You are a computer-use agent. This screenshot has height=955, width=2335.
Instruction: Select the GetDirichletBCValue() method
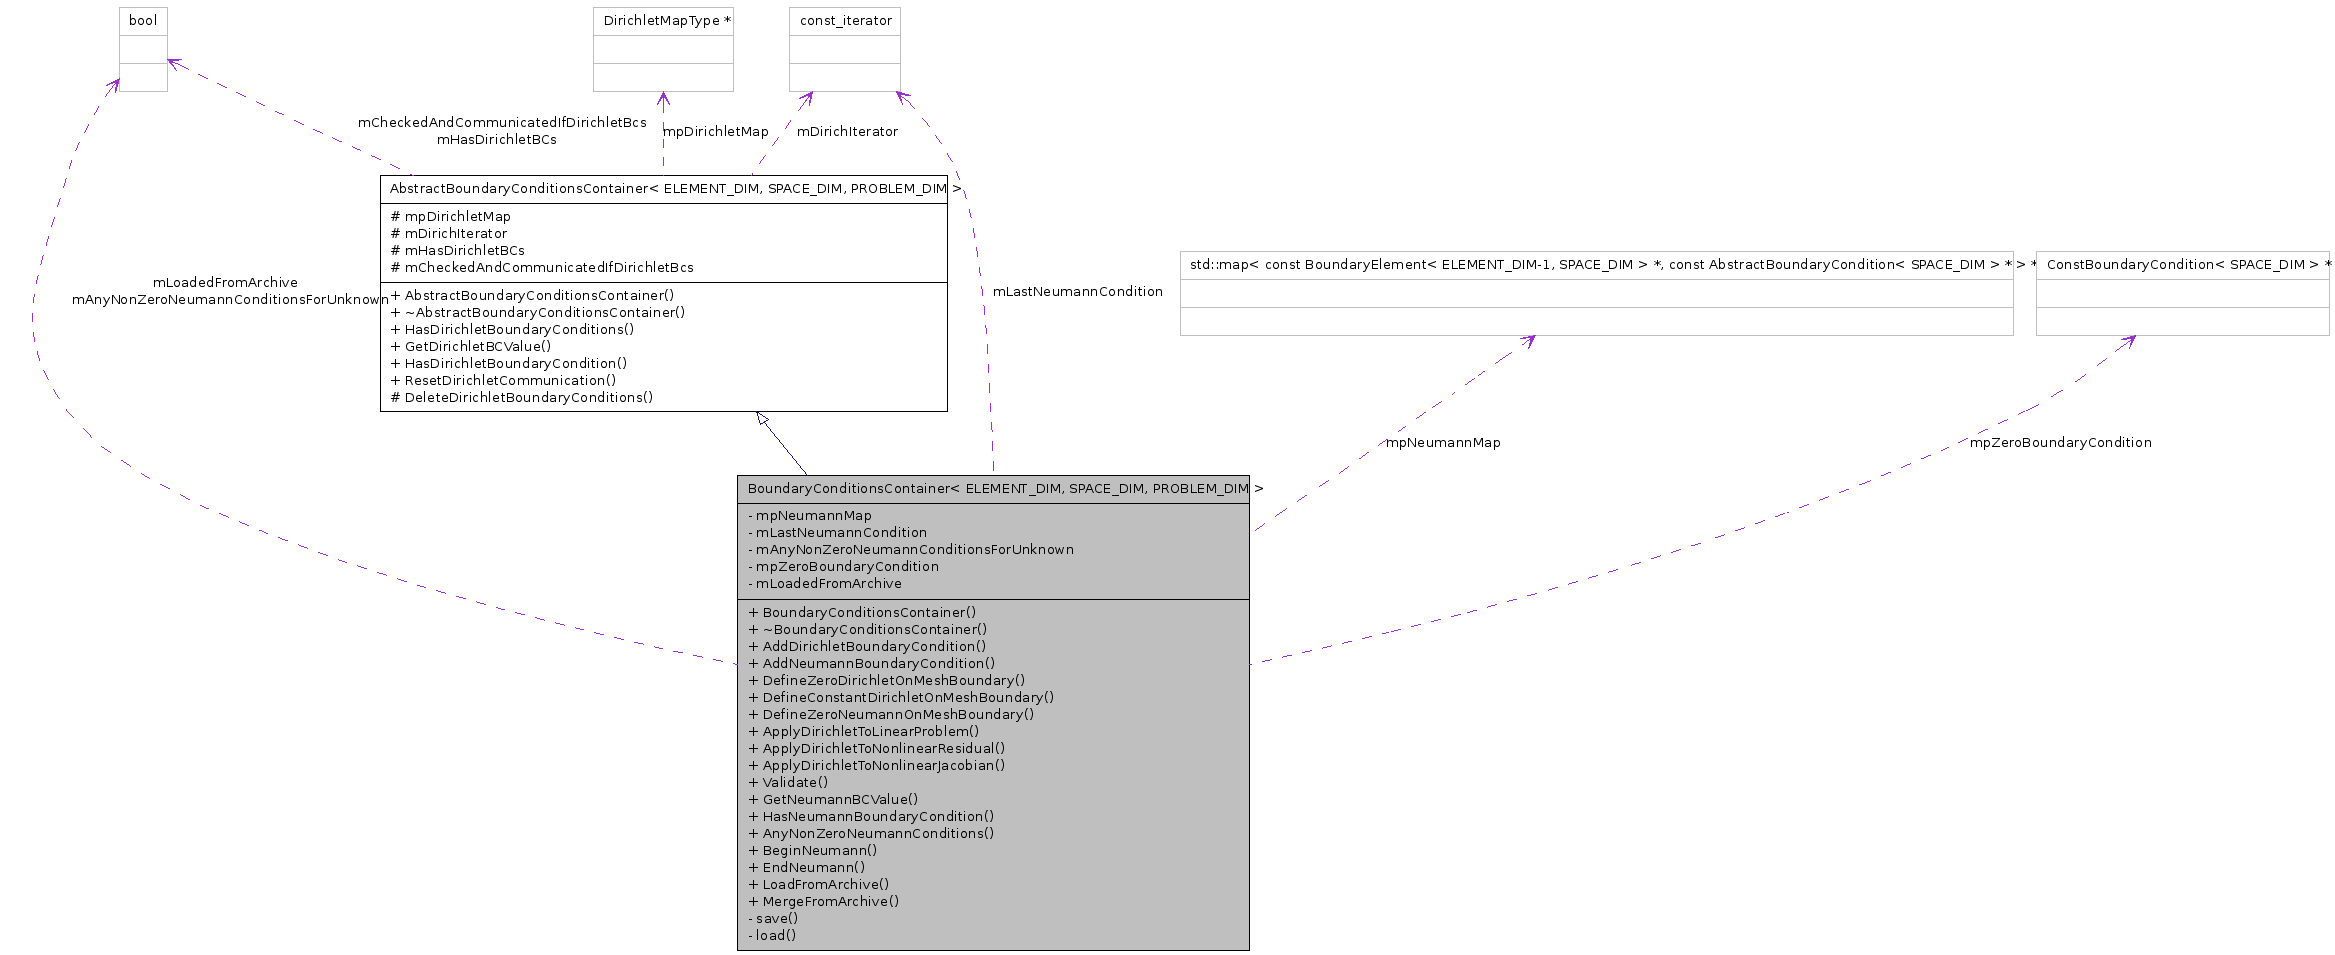pyautogui.click(x=471, y=347)
